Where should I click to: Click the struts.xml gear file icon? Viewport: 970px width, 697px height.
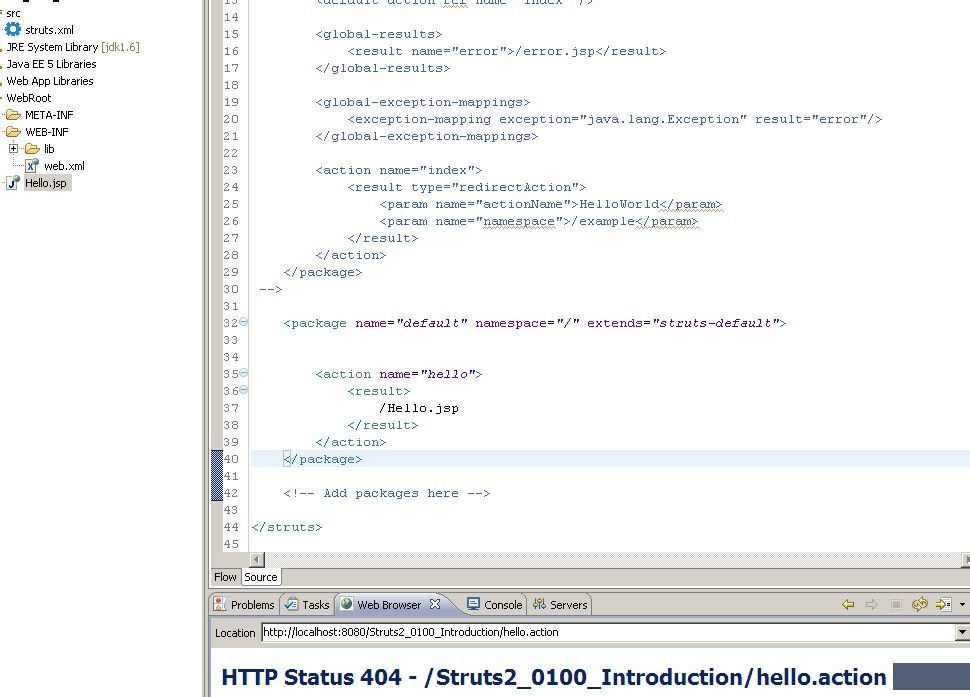point(12,29)
